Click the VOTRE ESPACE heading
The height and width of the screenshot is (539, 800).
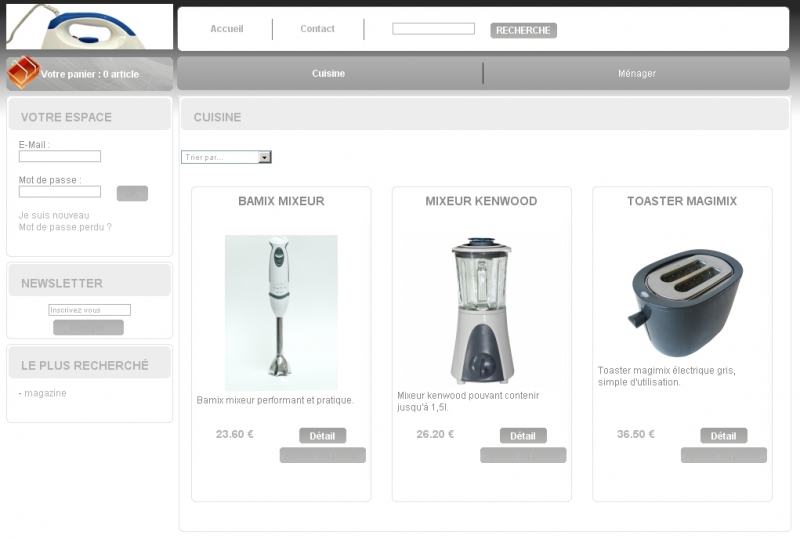[66, 117]
